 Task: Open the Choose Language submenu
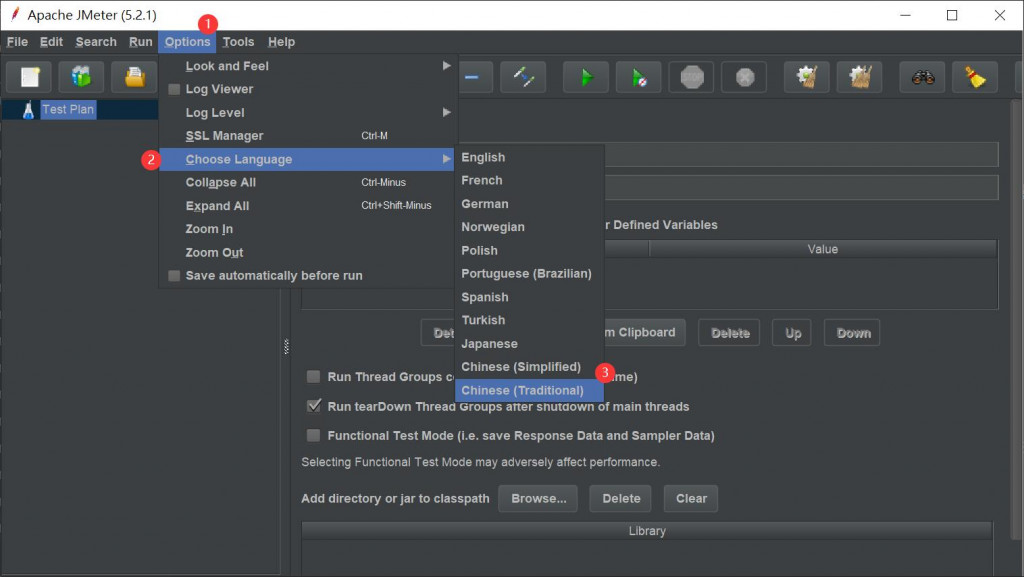(x=307, y=159)
